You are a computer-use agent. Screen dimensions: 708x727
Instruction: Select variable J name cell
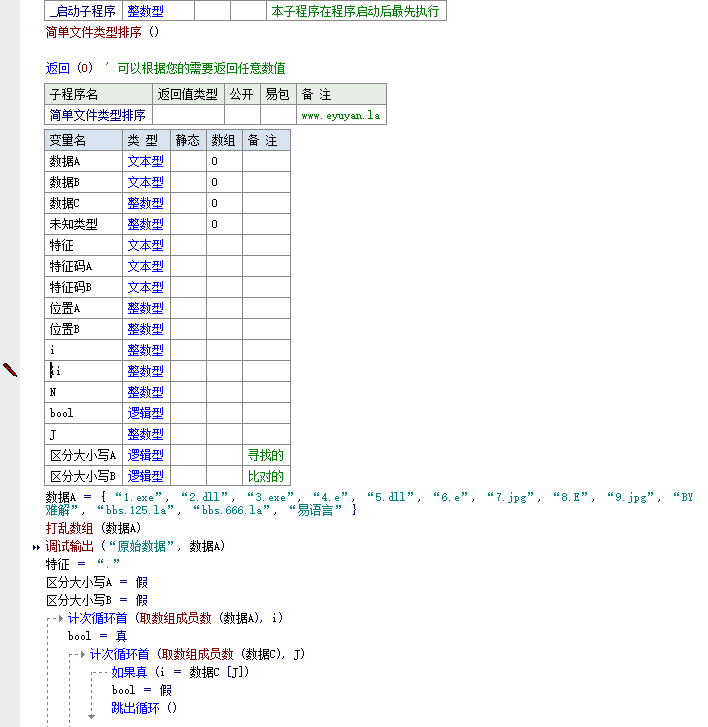[x=83, y=434]
